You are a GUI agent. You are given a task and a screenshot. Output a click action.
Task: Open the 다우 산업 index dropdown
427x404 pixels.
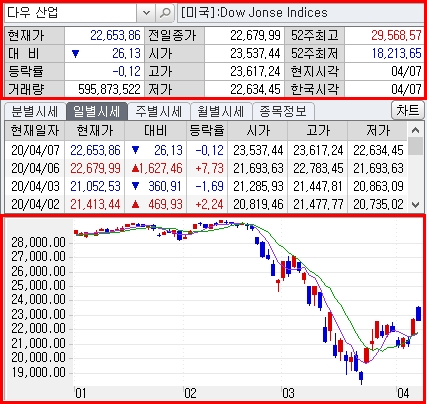click(x=146, y=13)
